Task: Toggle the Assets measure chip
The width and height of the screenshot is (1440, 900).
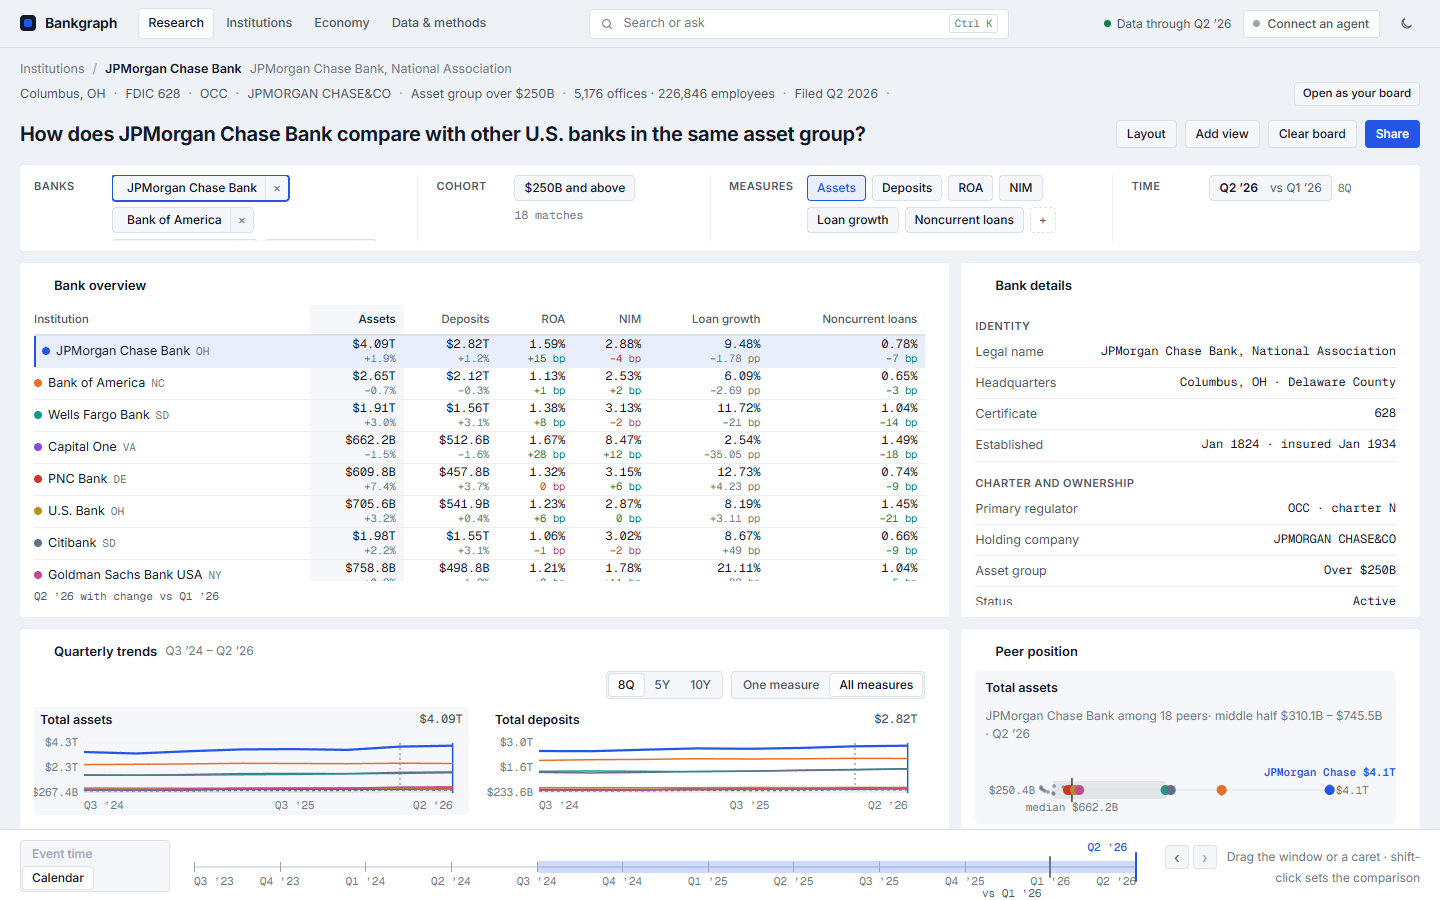Action: click(x=836, y=188)
